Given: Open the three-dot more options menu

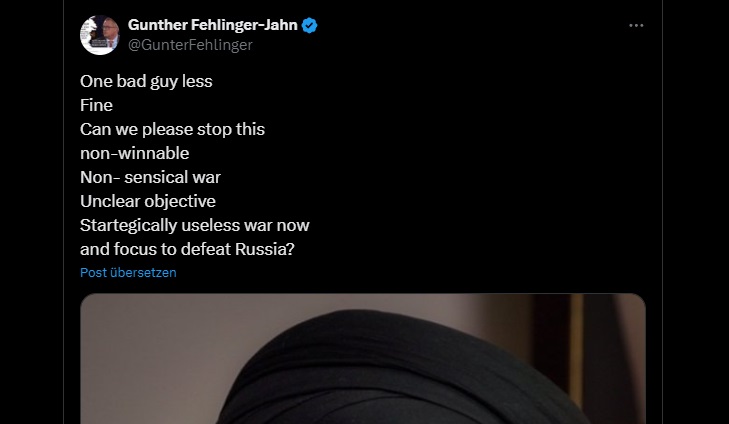Looking at the screenshot, I should click(636, 26).
